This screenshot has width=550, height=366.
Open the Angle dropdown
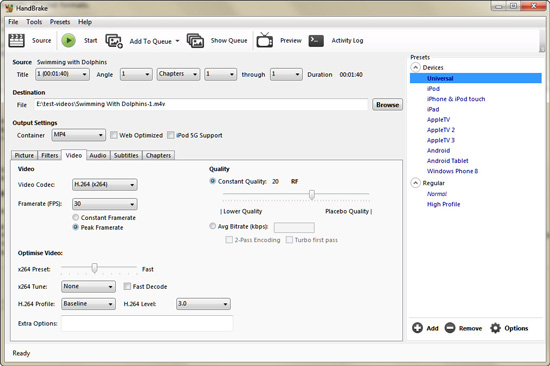tap(136, 74)
